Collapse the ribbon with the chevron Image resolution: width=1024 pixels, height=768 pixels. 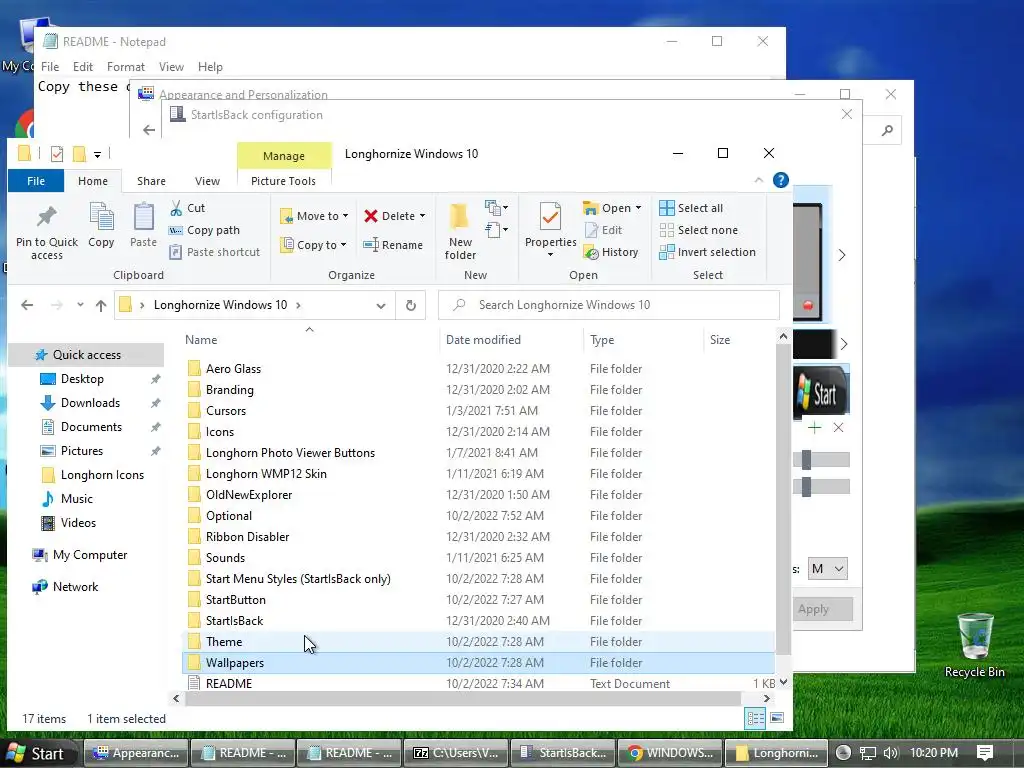point(758,180)
